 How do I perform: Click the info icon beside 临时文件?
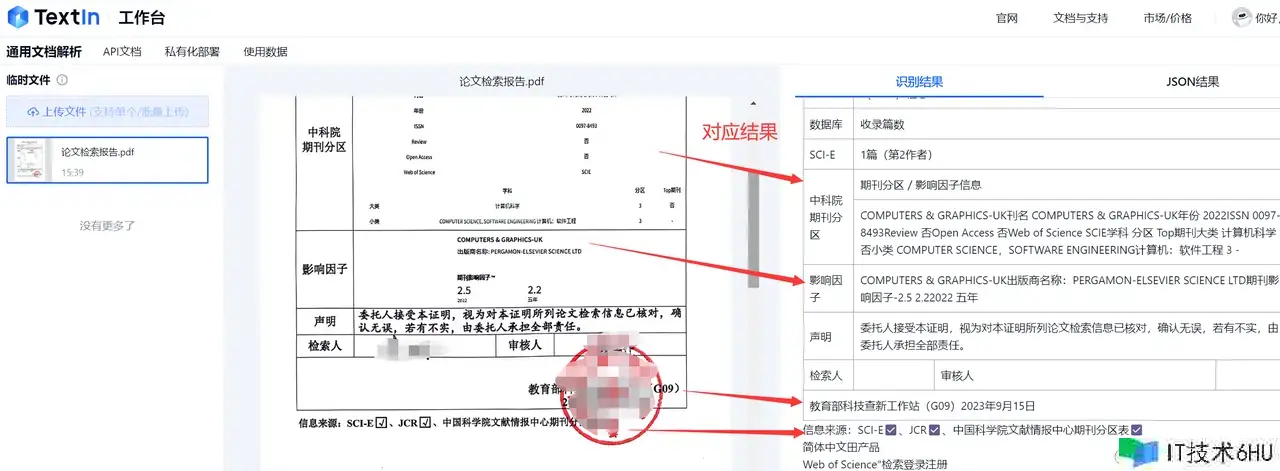click(x=62, y=80)
